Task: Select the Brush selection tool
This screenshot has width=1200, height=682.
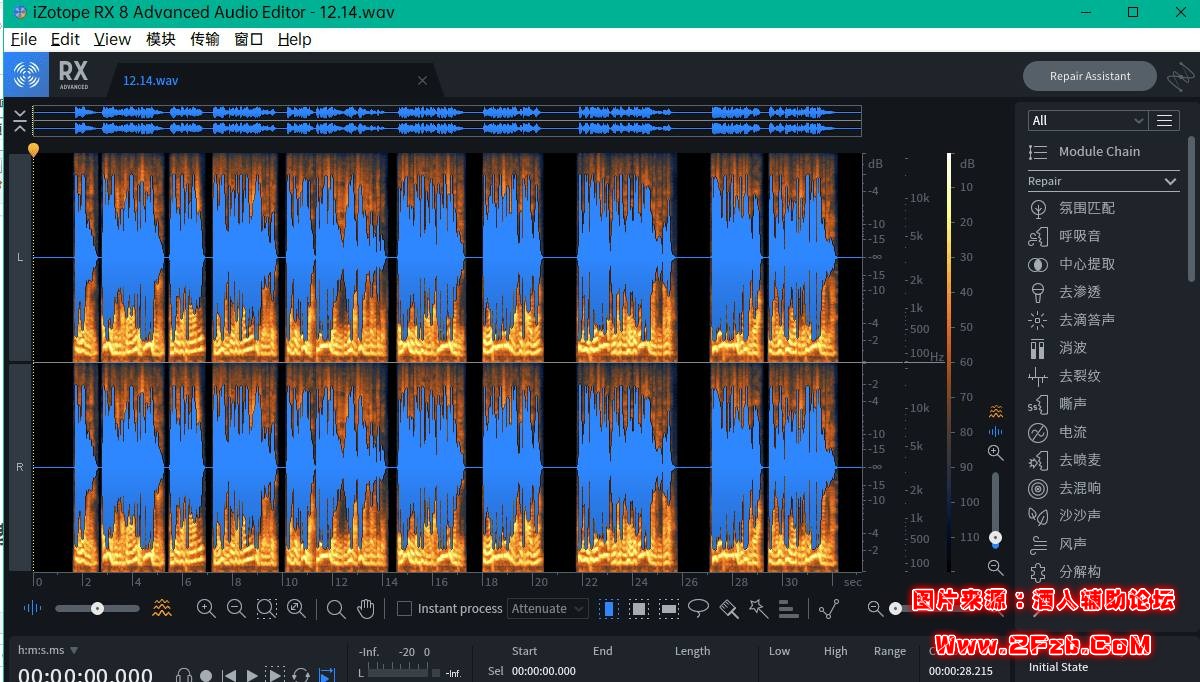Action: [x=728, y=608]
